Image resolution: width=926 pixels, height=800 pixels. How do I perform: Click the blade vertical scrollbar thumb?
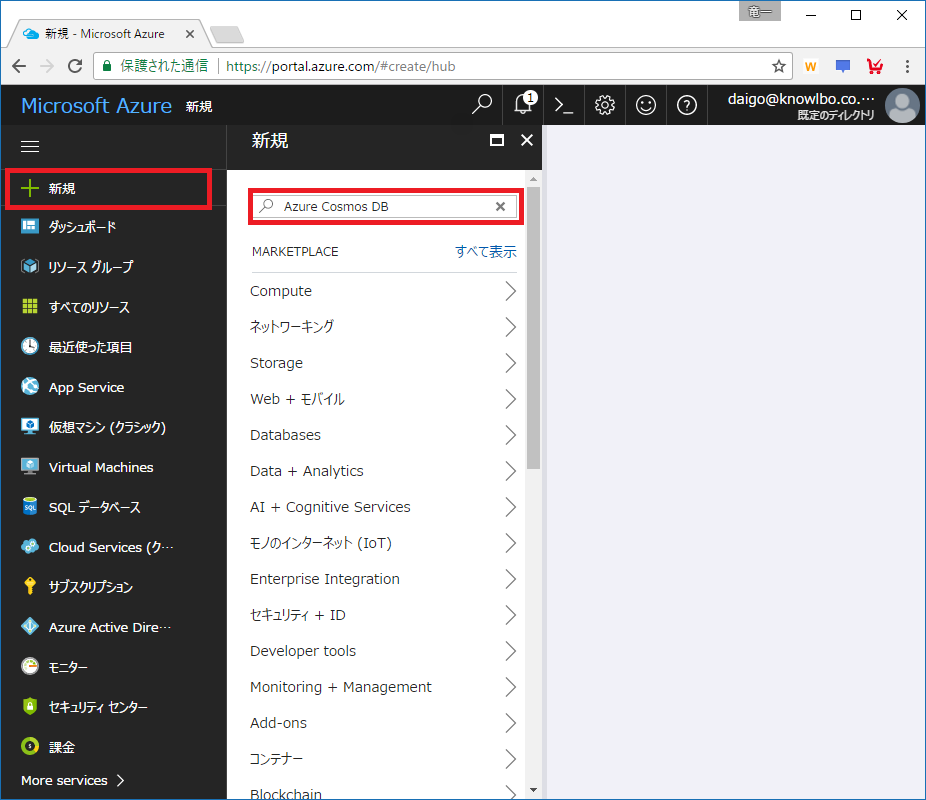533,328
